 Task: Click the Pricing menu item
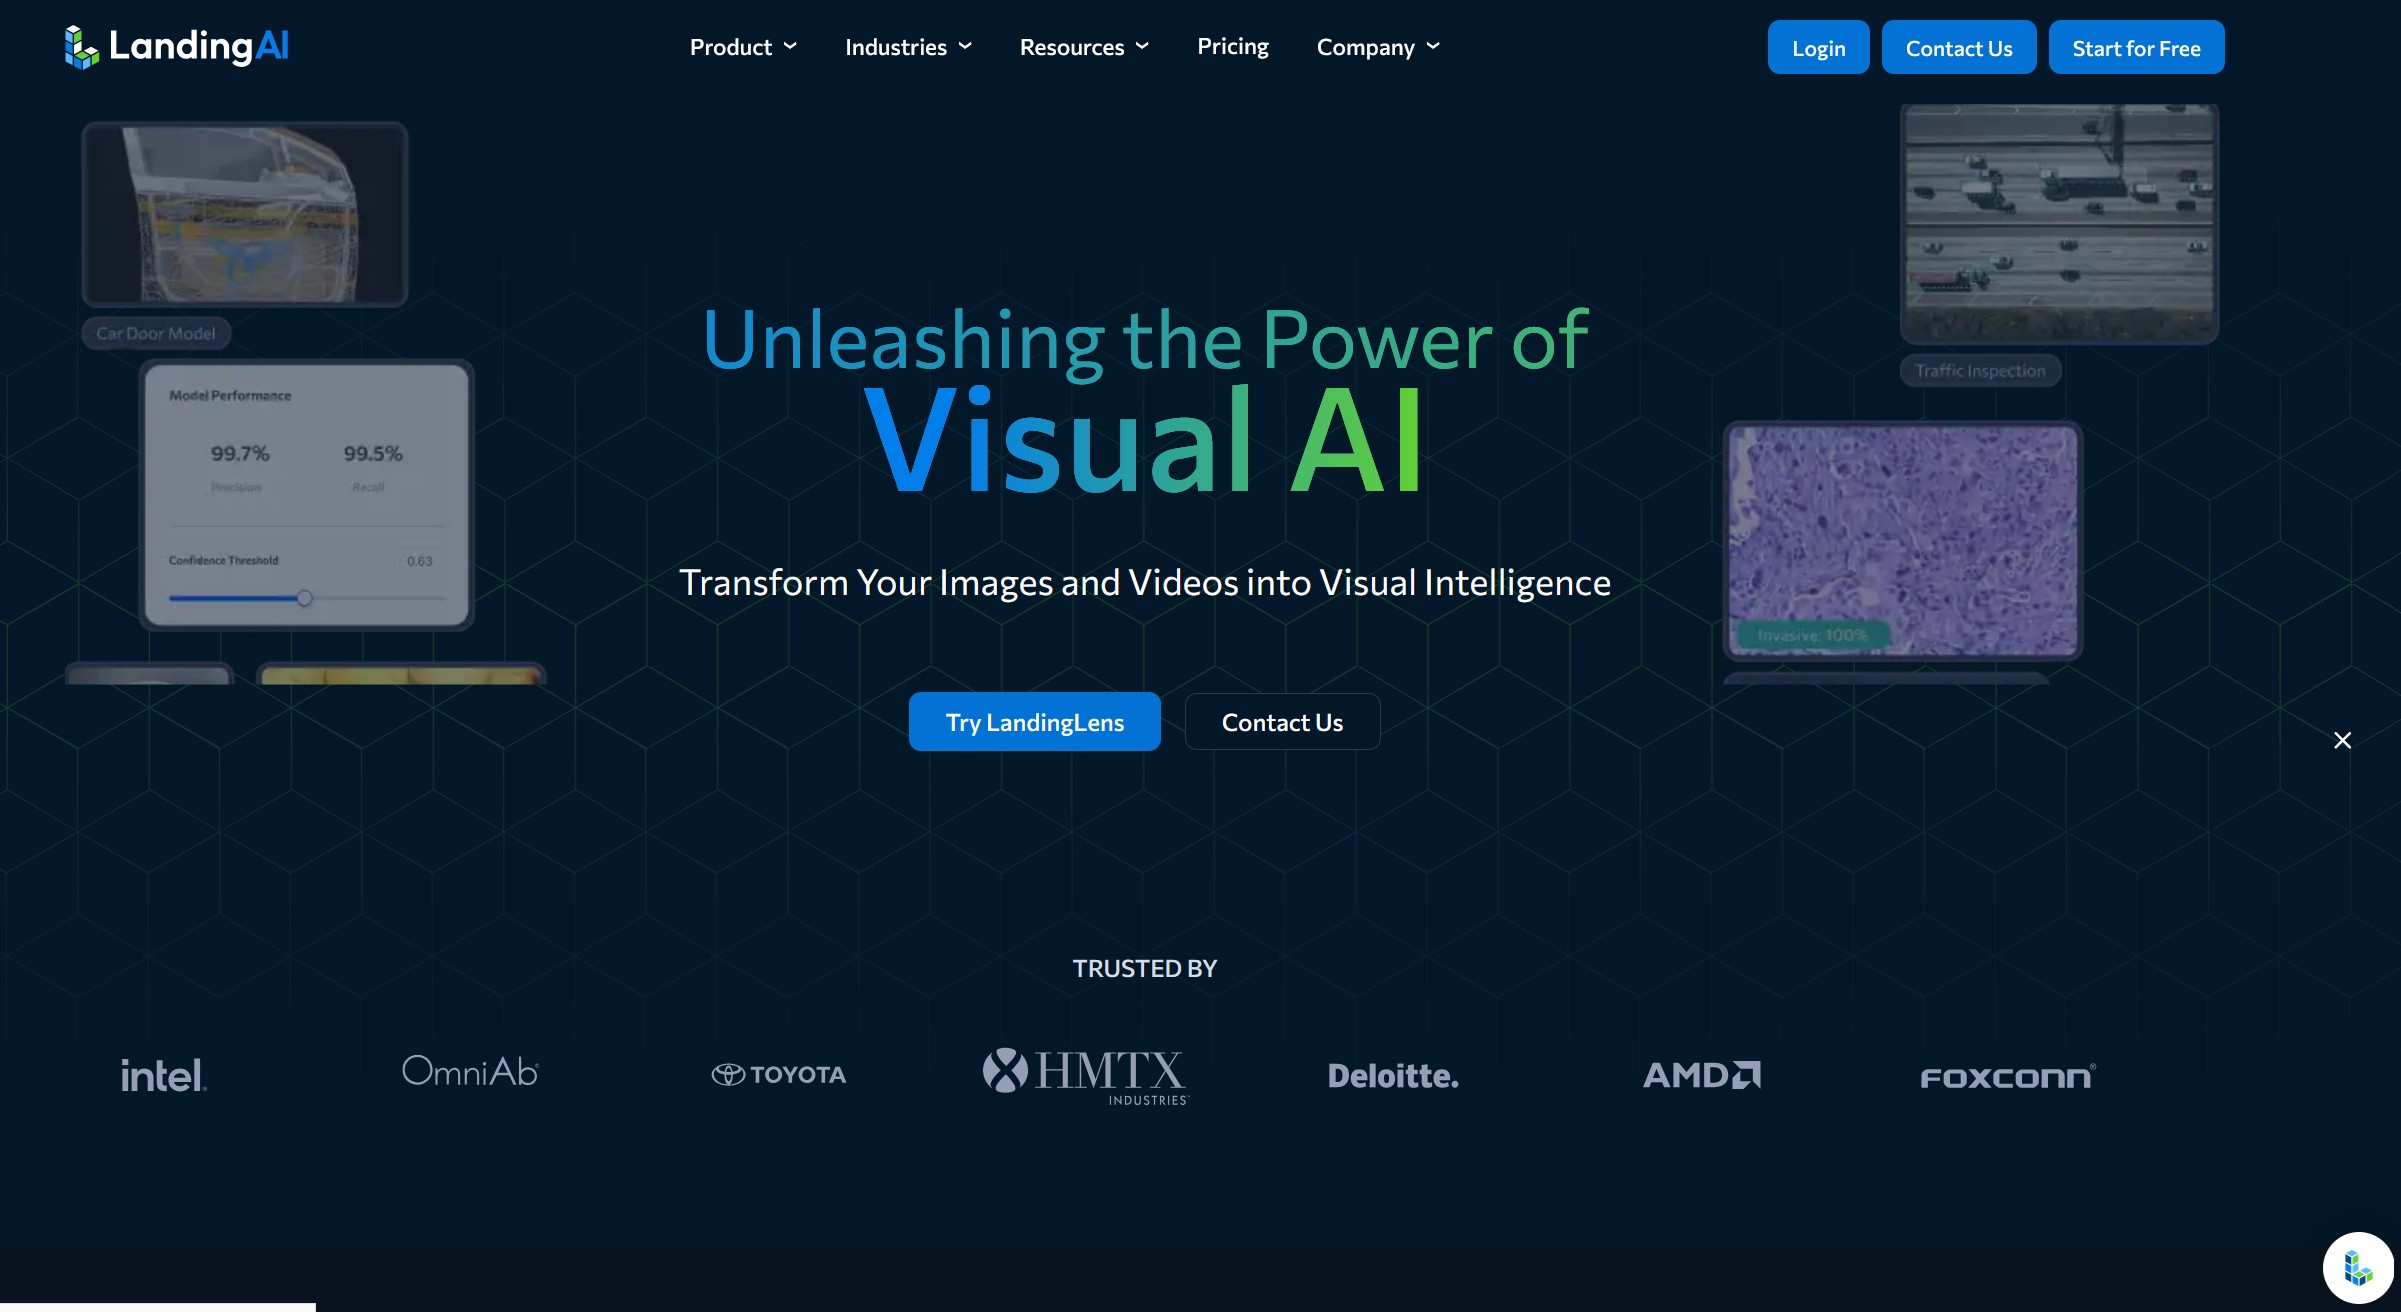[1233, 45]
